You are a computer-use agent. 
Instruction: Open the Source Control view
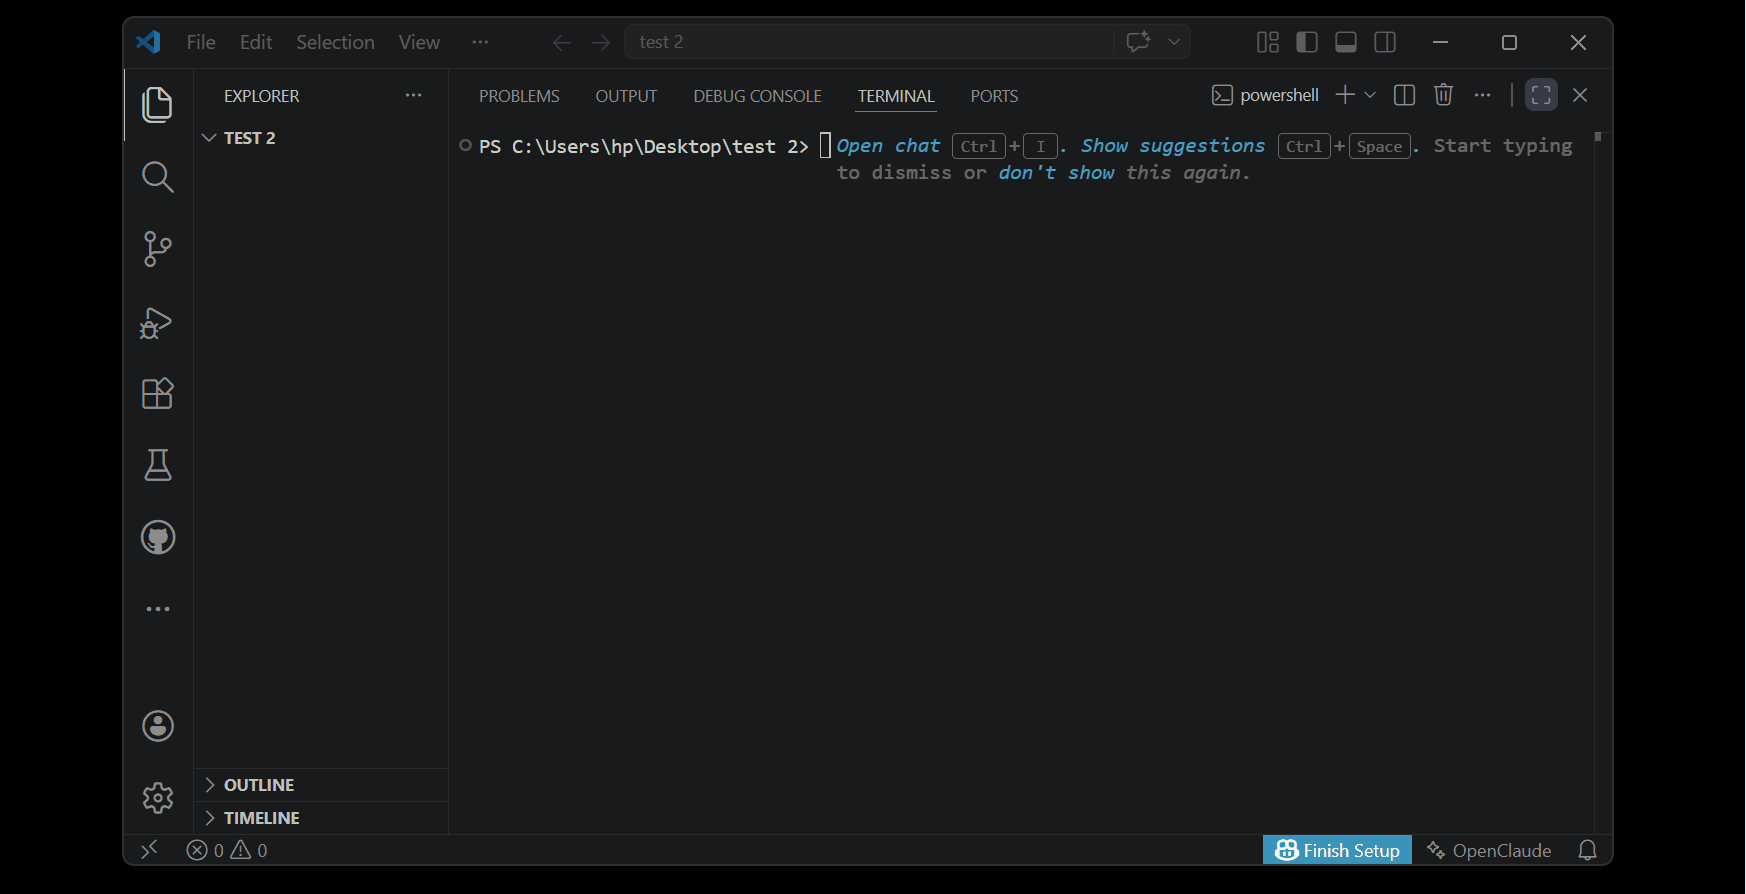point(157,249)
